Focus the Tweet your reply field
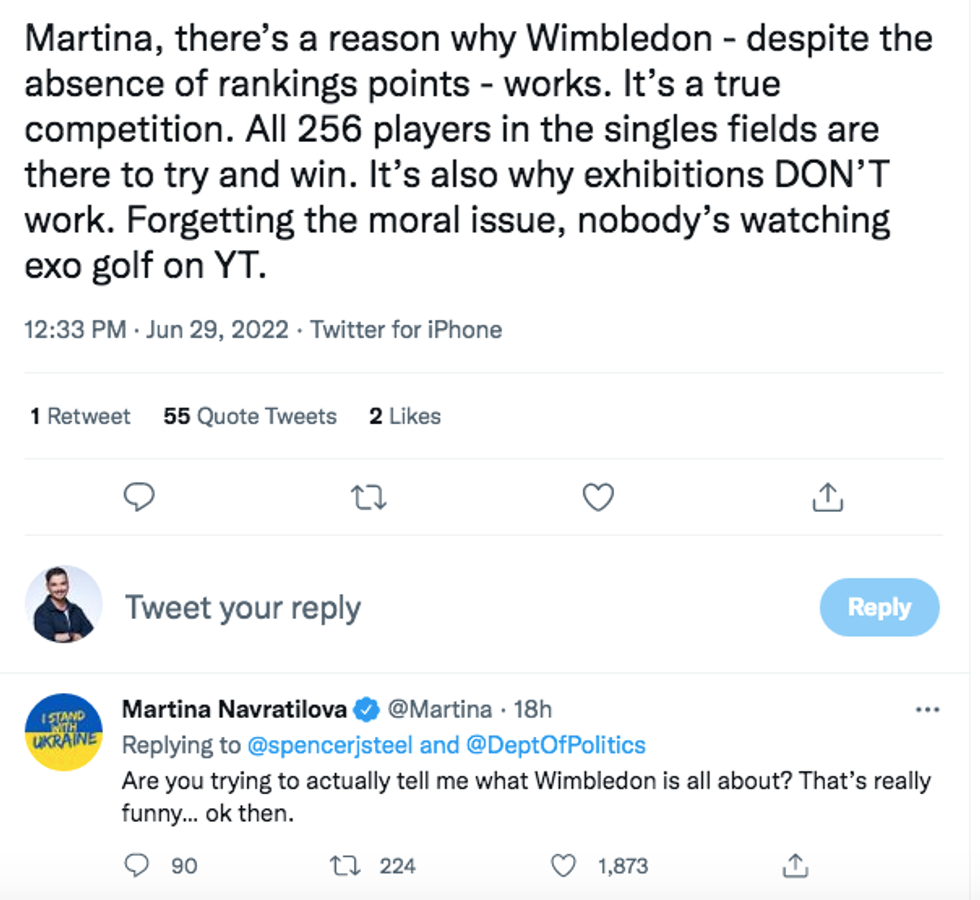980x900 pixels. pyautogui.click(x=400, y=607)
